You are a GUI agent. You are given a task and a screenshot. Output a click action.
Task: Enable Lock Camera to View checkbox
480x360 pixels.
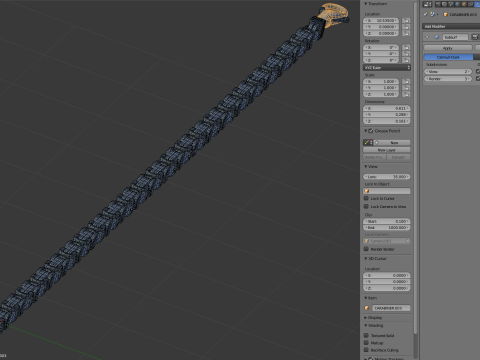click(x=366, y=207)
